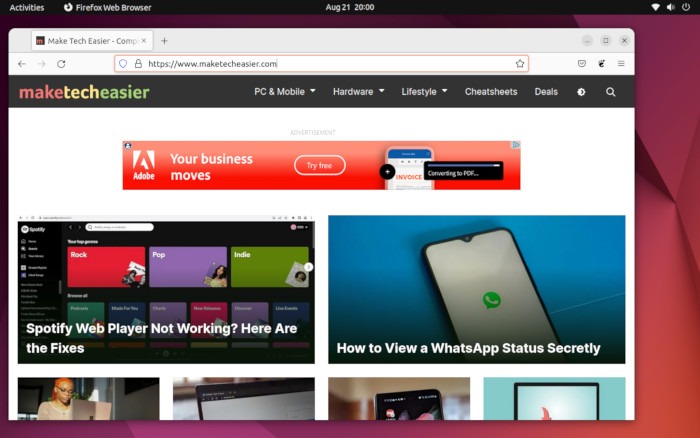
Task: Toggle dark mode on maketecheasier
Action: pos(581,92)
